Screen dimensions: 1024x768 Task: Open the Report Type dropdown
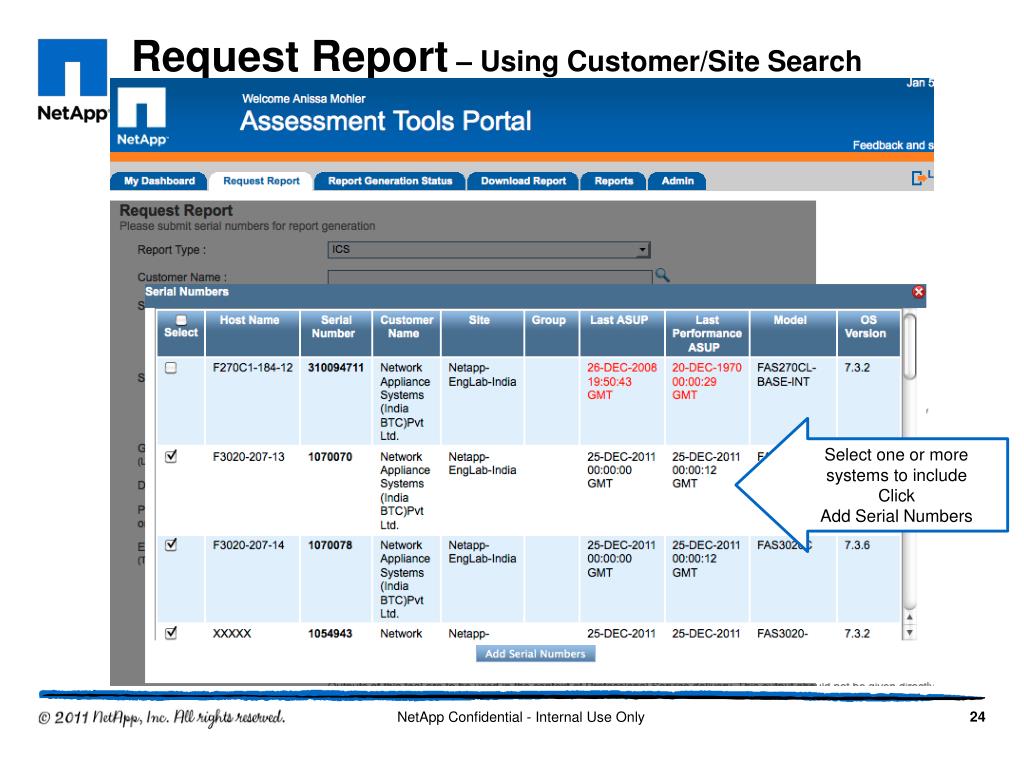click(488, 249)
